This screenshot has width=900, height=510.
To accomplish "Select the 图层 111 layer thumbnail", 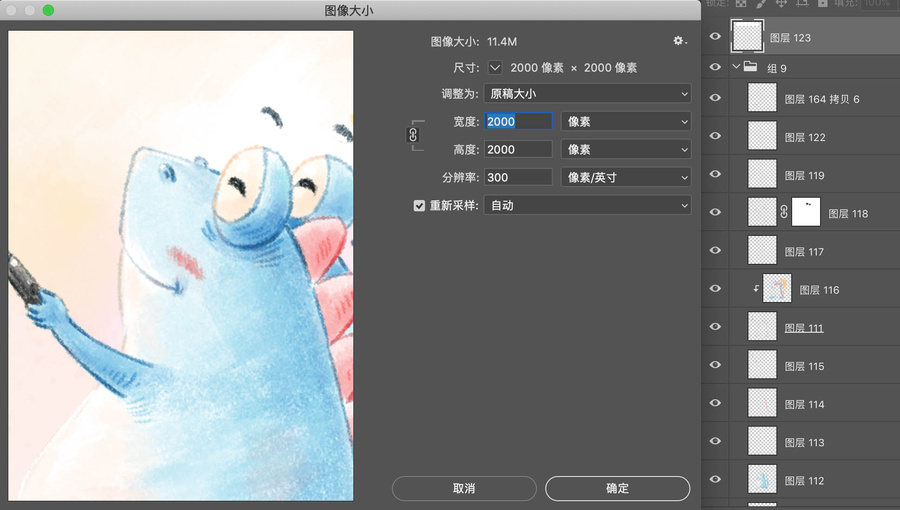I will coord(762,326).
